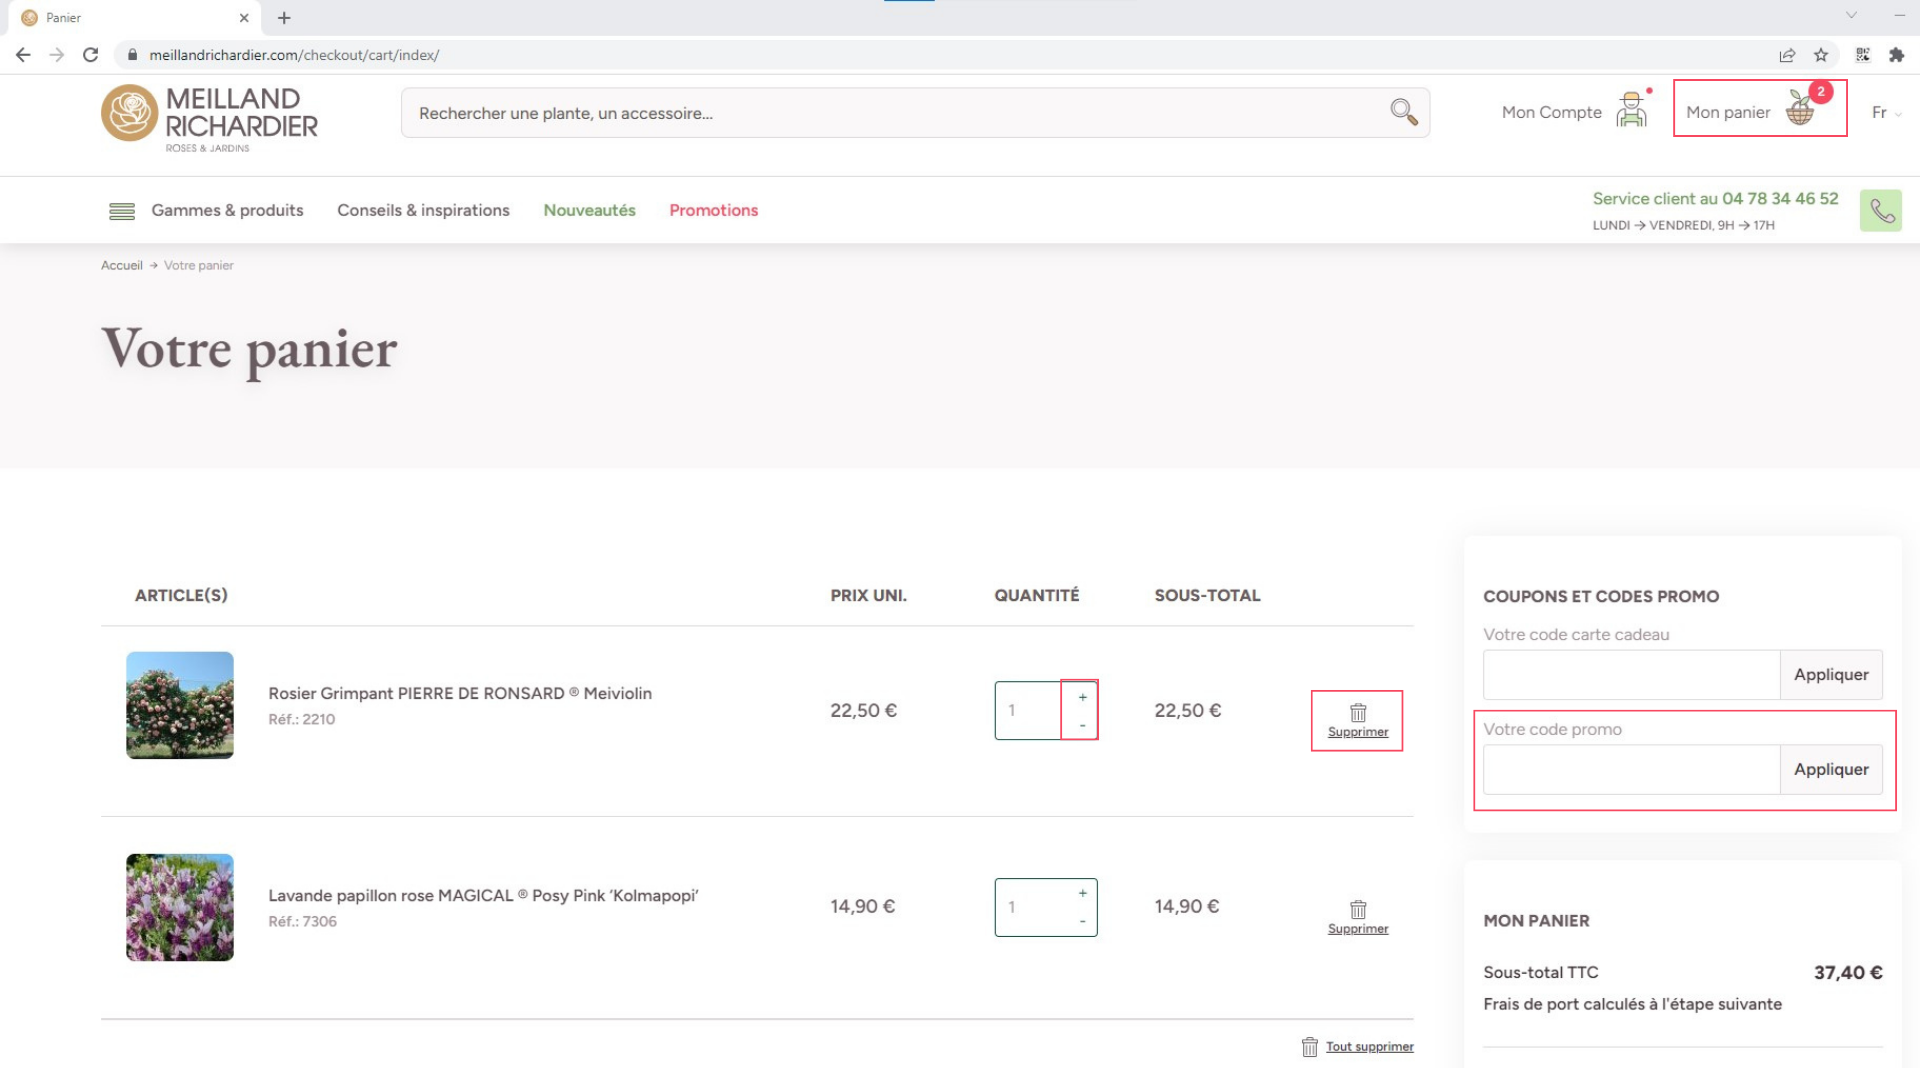
Task: Open the browser extensions puzzle icon
Action: (1896, 55)
